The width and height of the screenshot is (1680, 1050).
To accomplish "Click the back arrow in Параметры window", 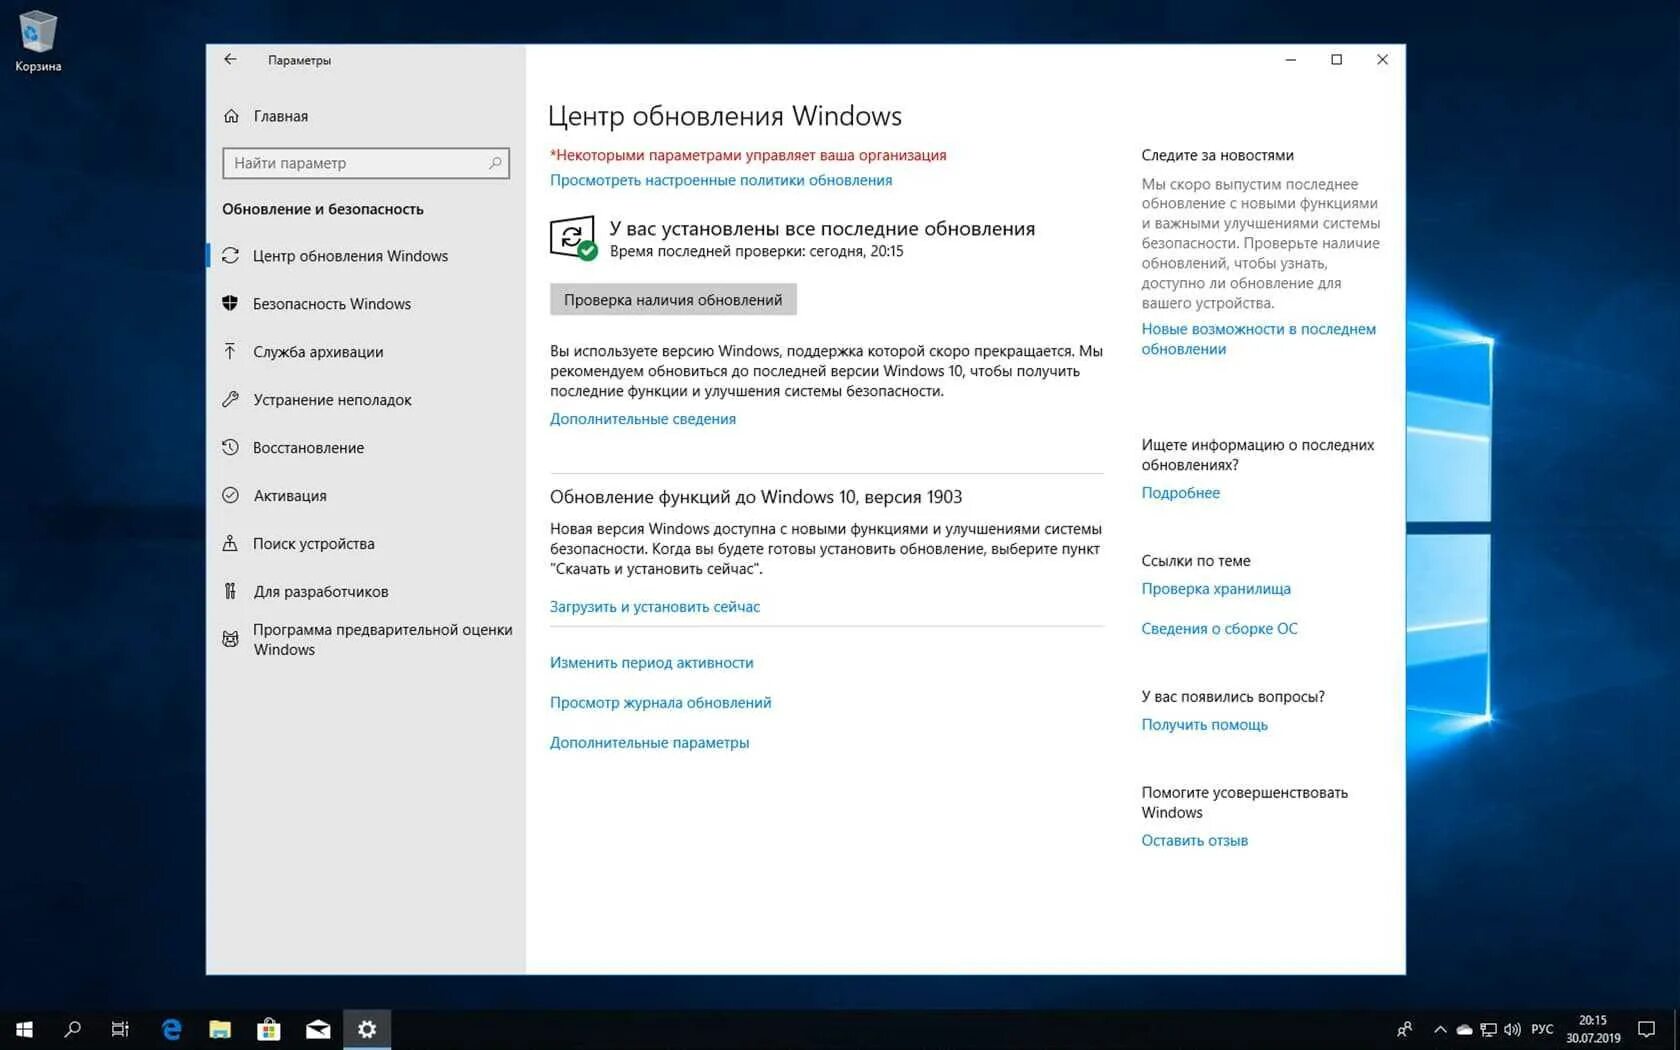I will click(x=230, y=60).
